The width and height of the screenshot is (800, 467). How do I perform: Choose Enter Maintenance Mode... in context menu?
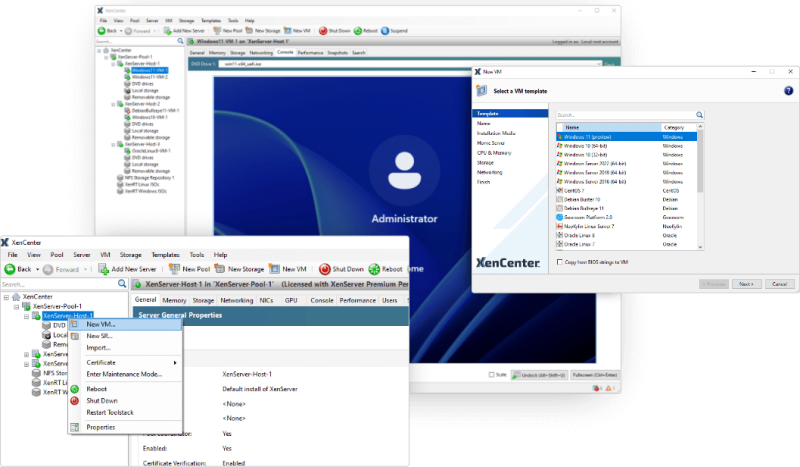pos(125,374)
